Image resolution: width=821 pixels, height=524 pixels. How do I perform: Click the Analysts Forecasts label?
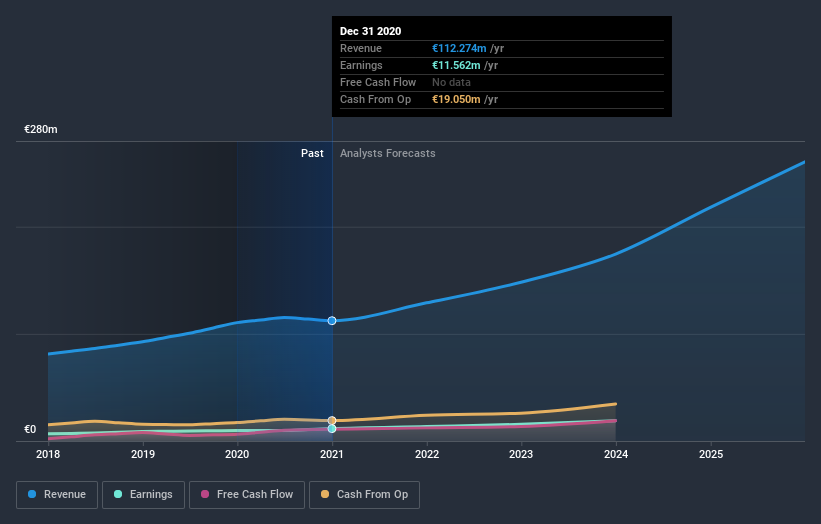[387, 153]
